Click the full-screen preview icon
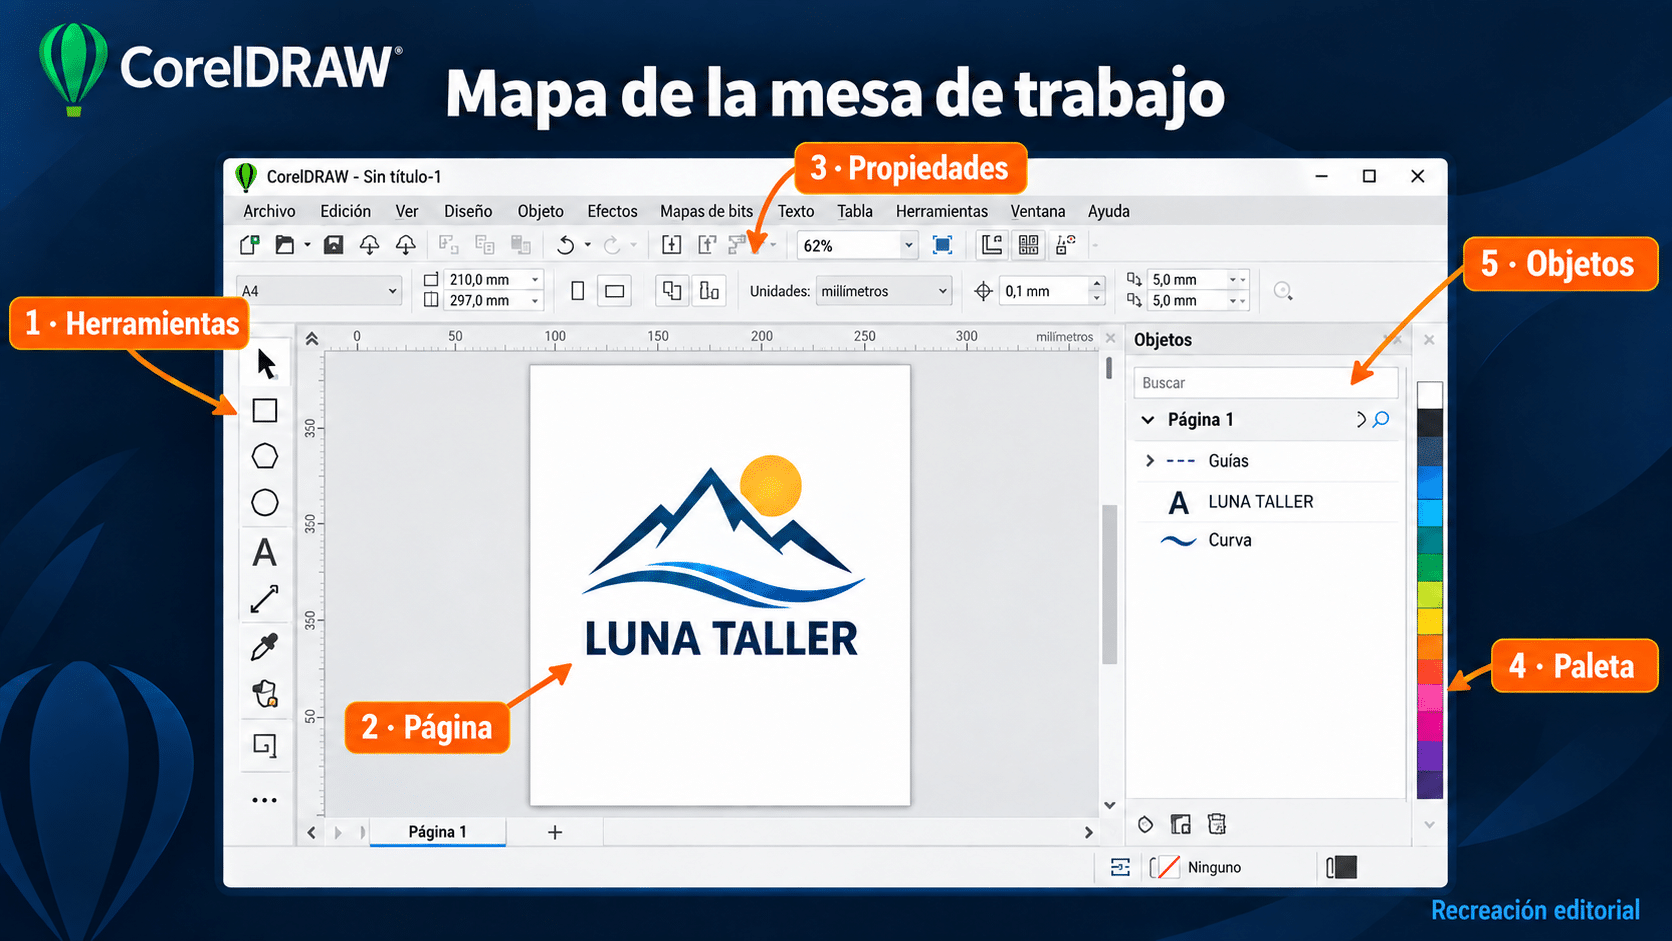The image size is (1672, 941). [x=942, y=245]
